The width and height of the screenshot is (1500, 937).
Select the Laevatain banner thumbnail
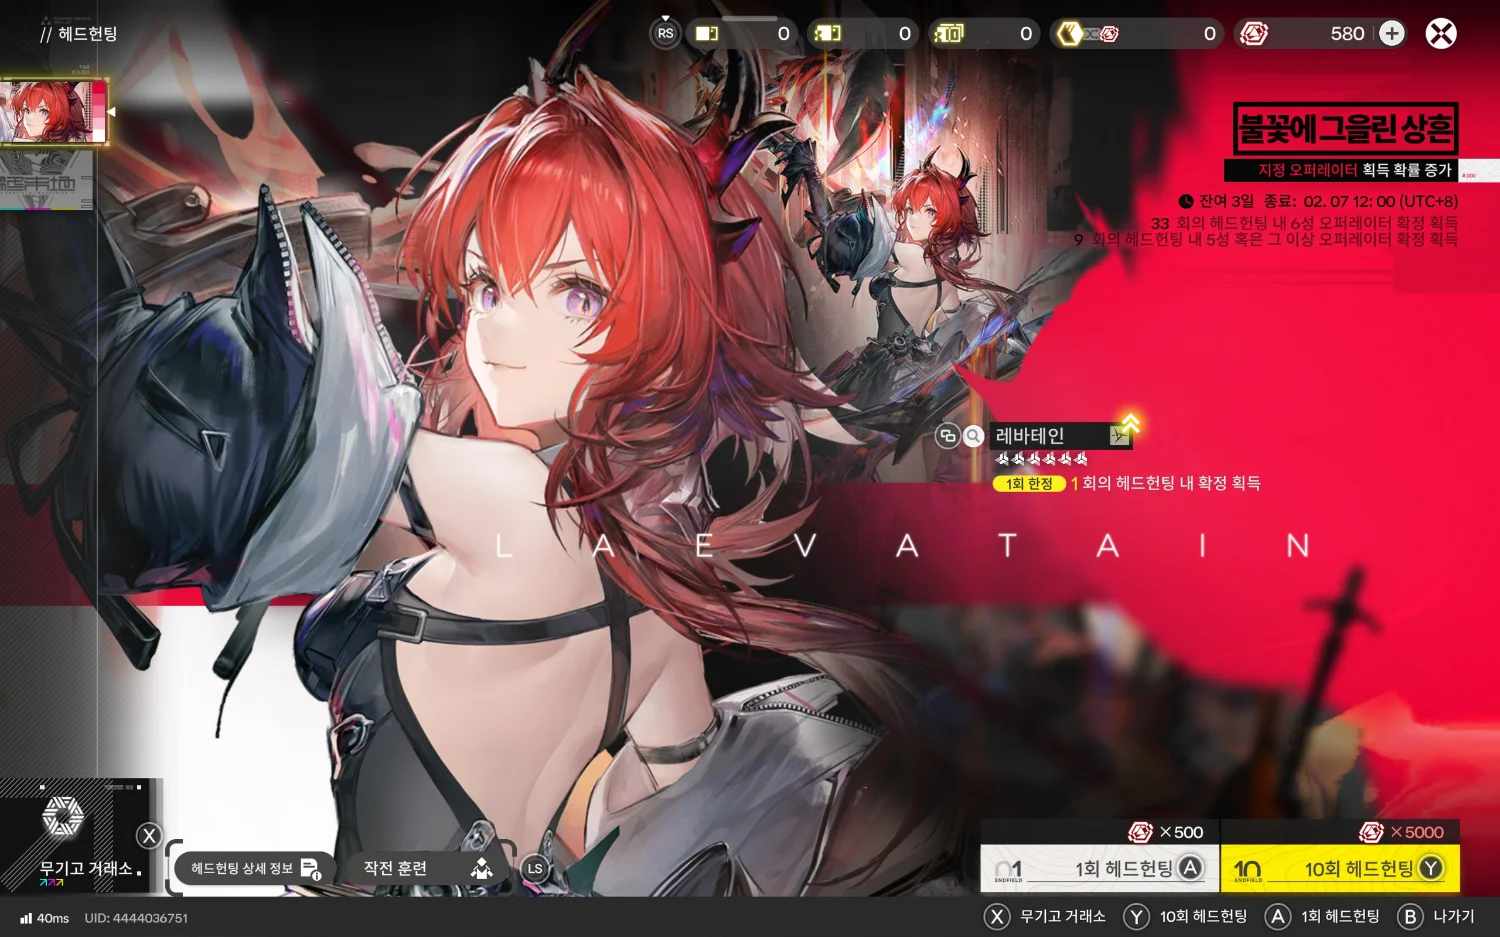tap(53, 112)
